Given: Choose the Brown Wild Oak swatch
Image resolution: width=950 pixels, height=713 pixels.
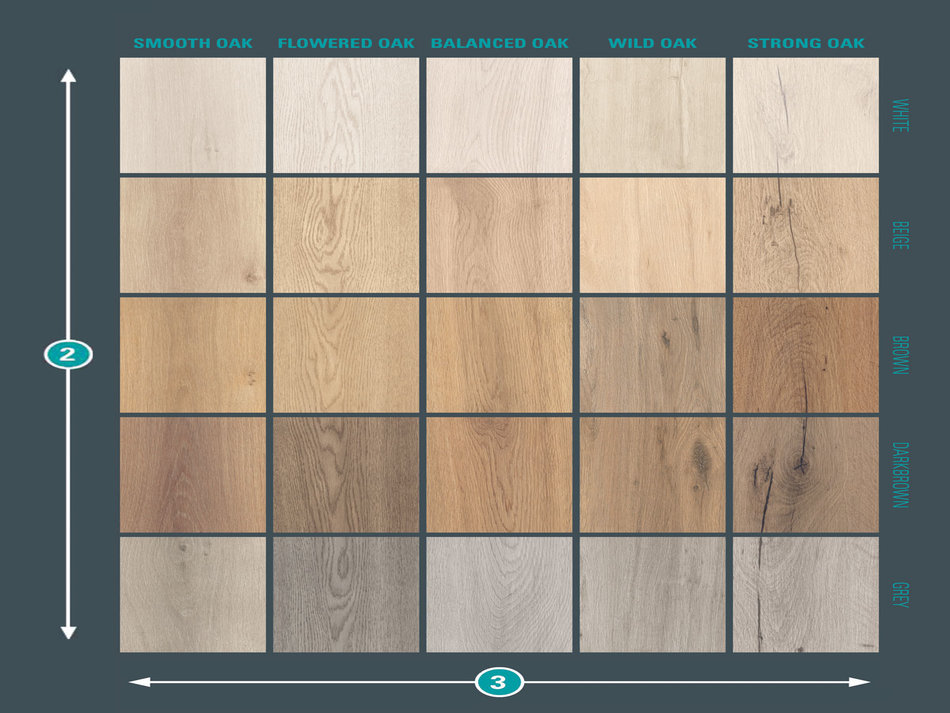Looking at the screenshot, I should pyautogui.click(x=653, y=355).
